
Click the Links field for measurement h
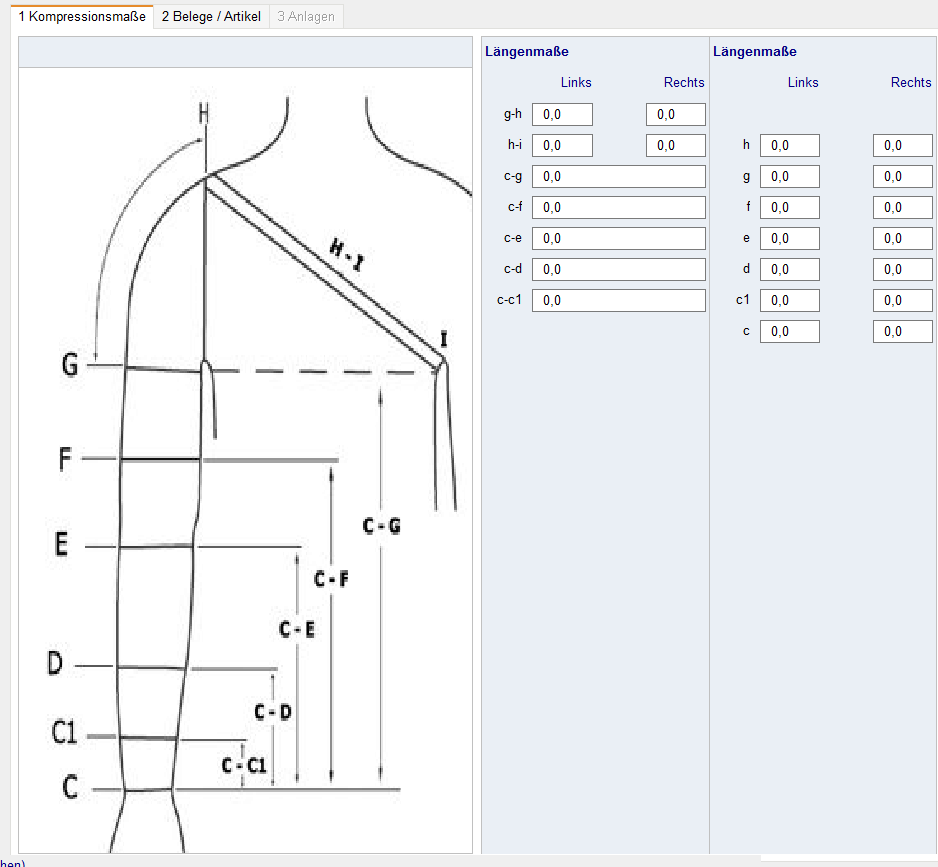click(x=789, y=146)
